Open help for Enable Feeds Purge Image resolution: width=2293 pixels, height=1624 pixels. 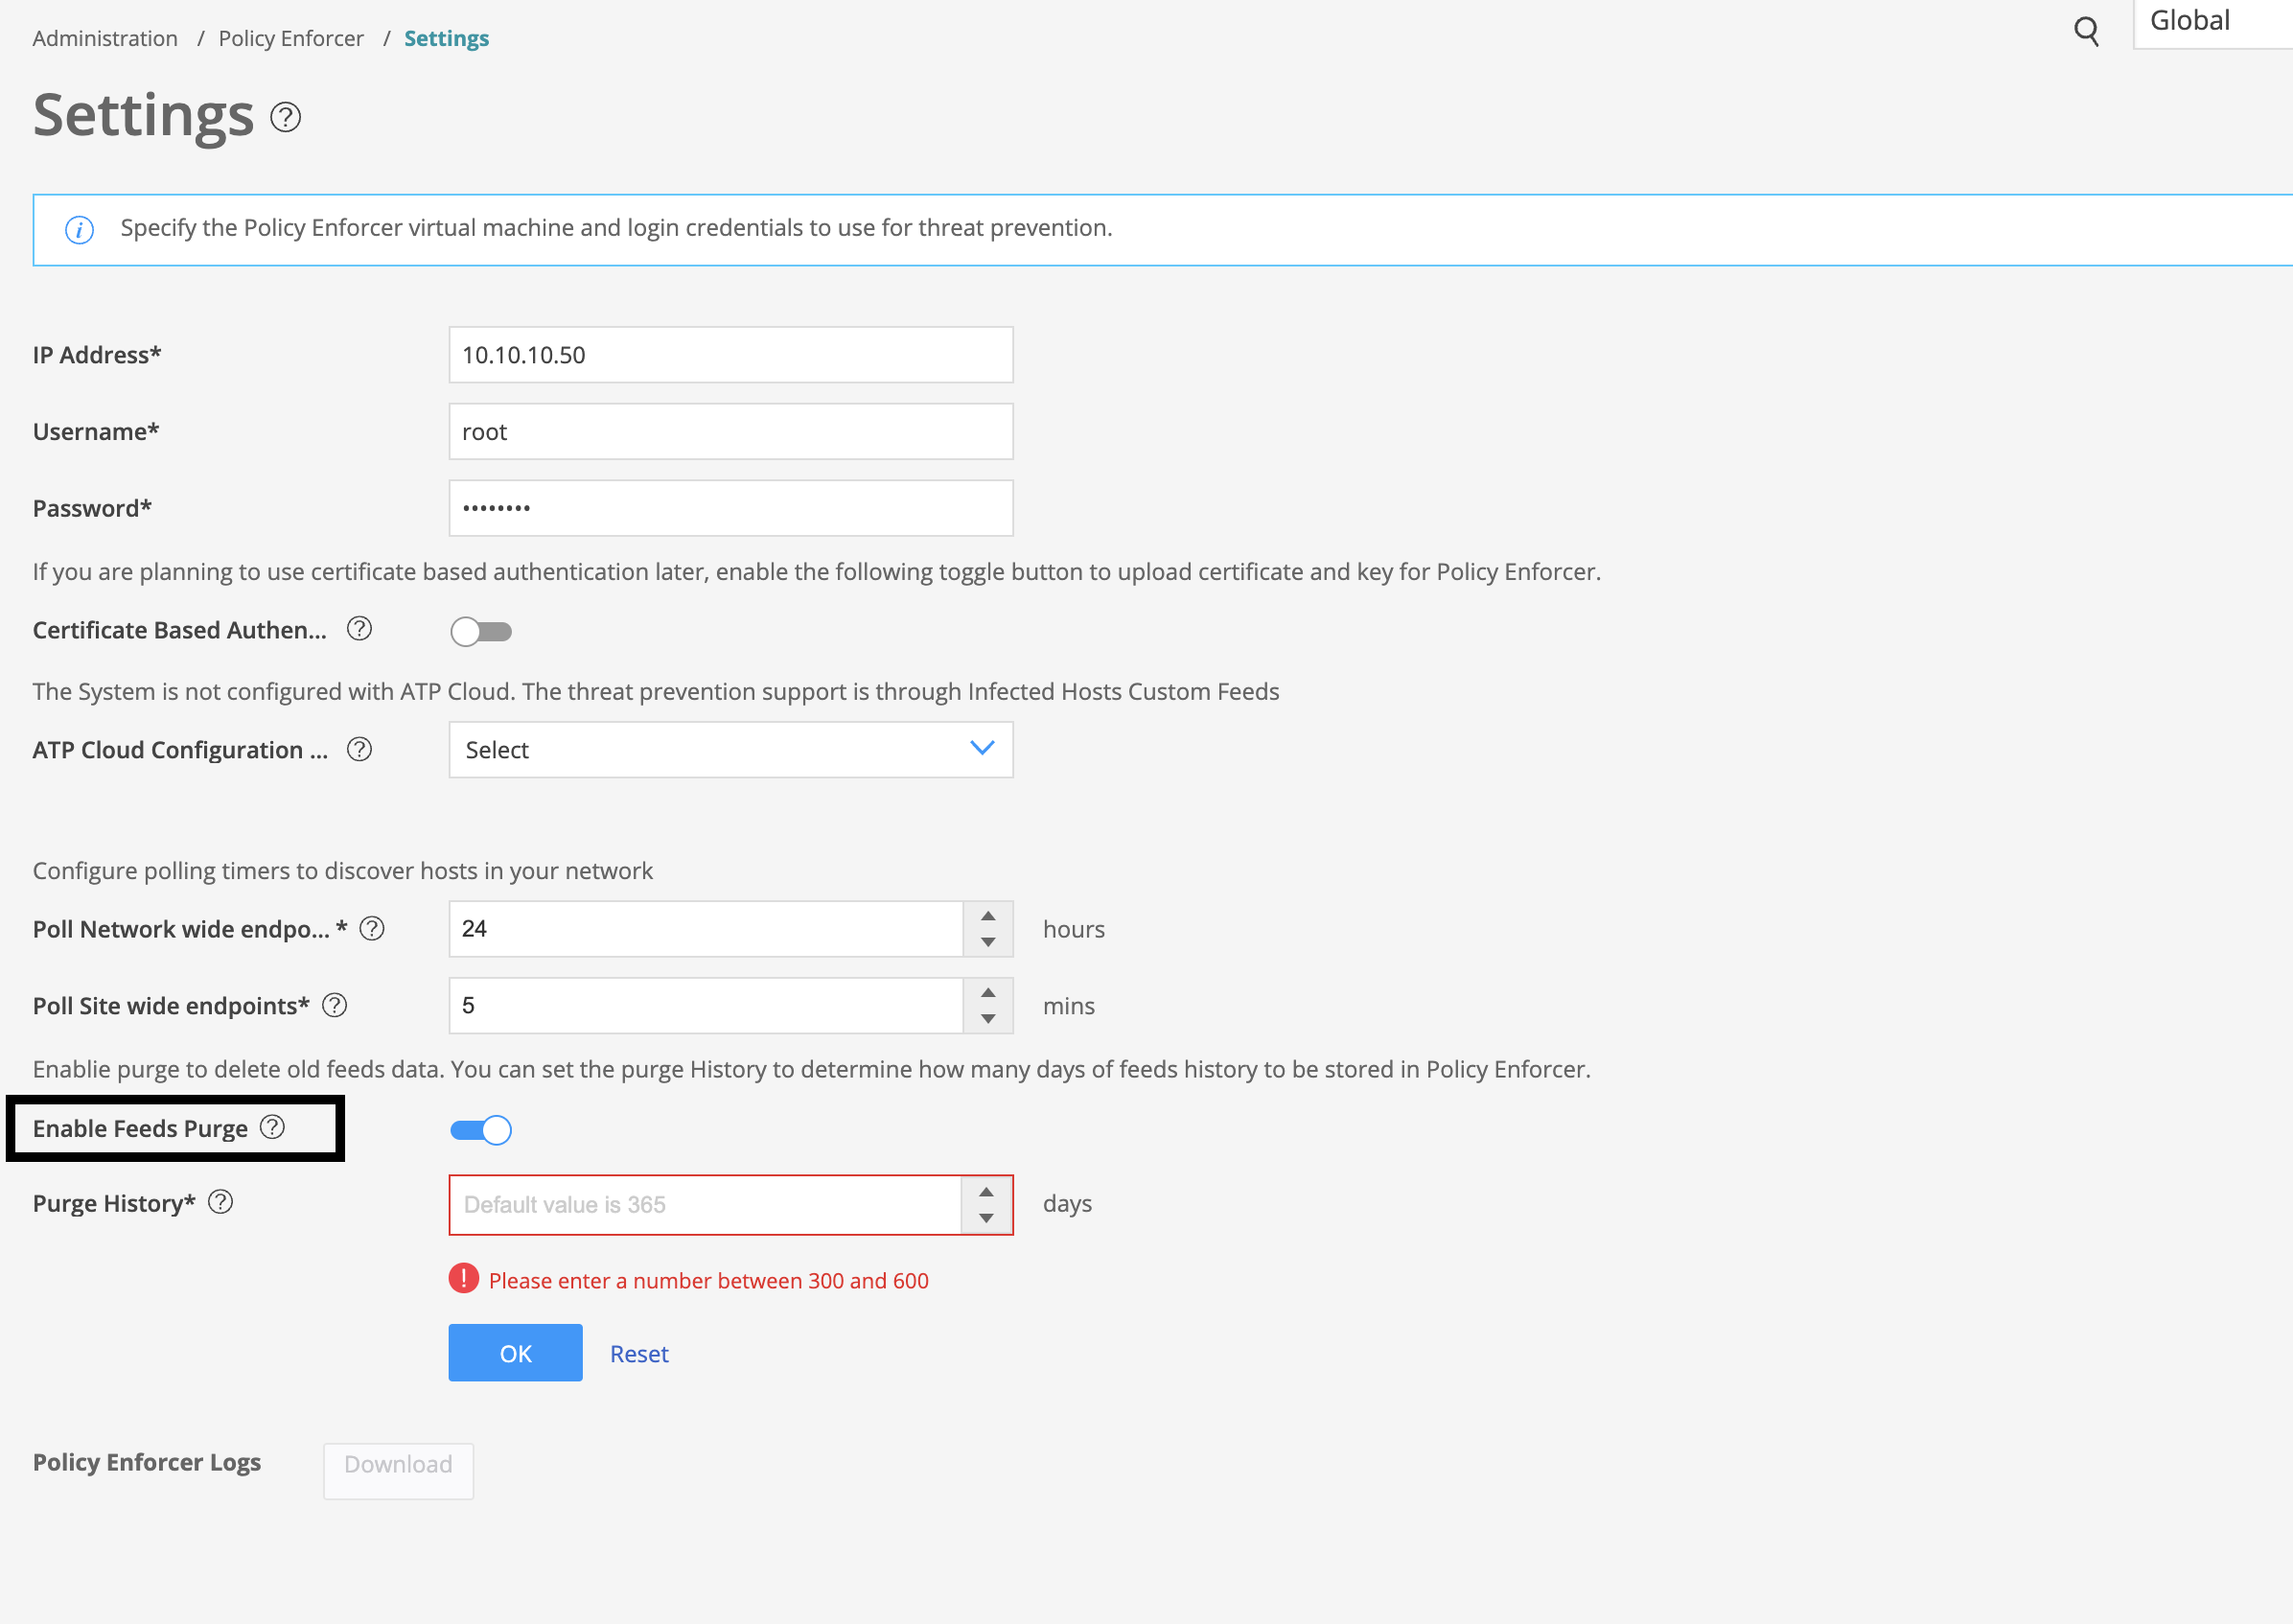(272, 1128)
